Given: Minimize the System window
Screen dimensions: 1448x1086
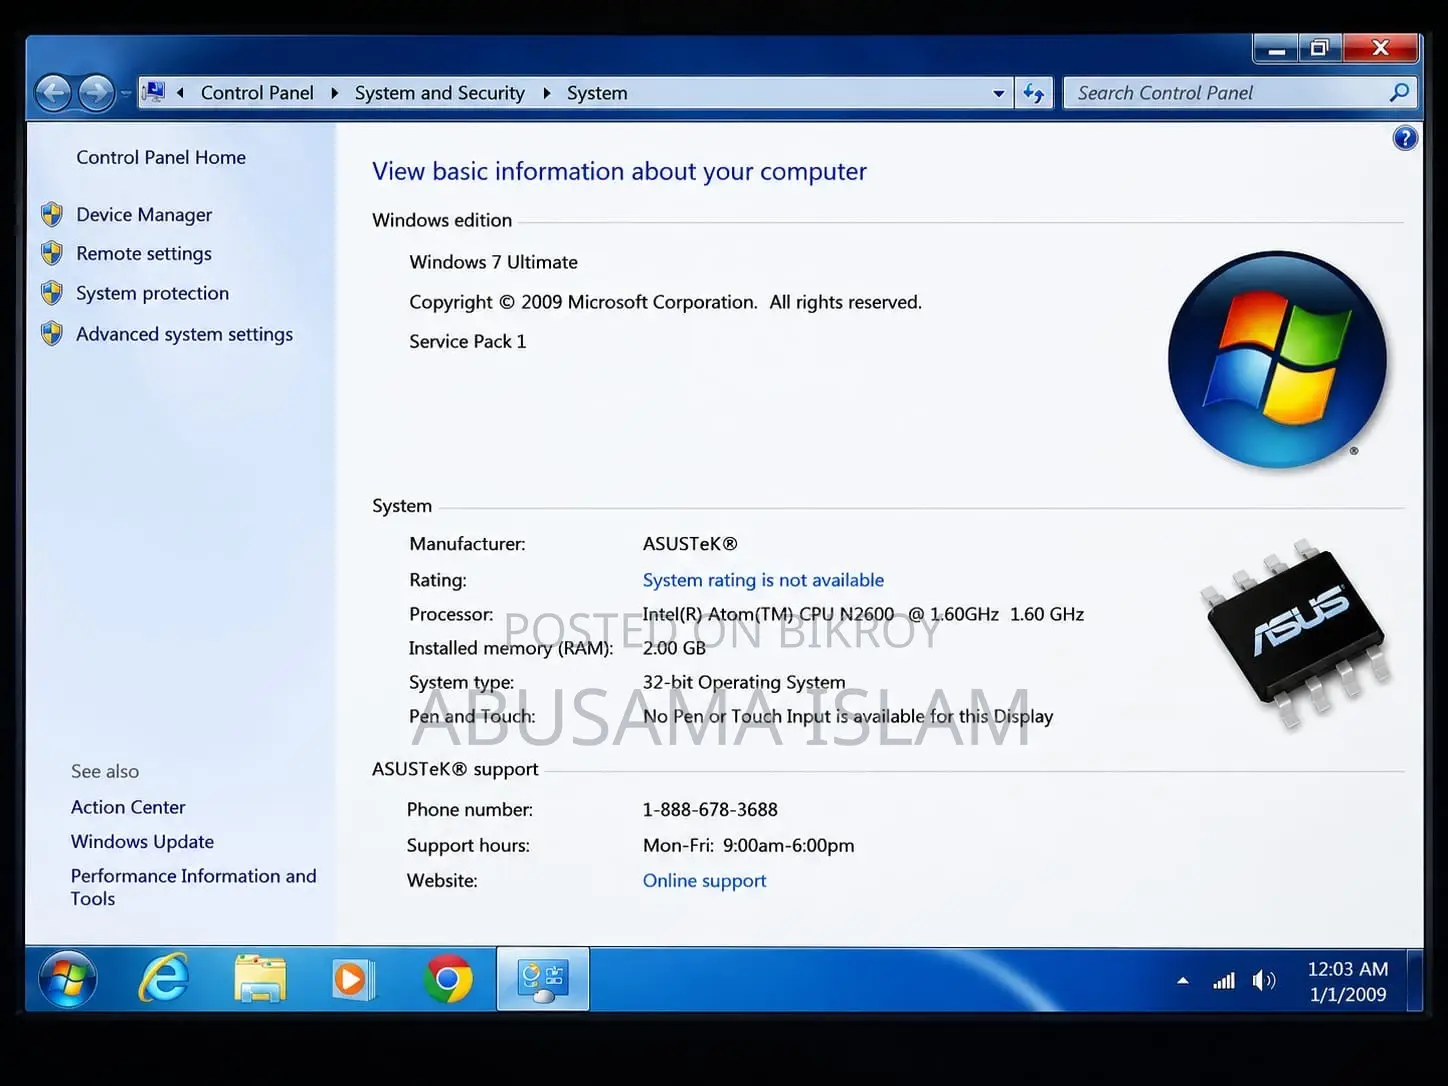Looking at the screenshot, I should [1276, 48].
